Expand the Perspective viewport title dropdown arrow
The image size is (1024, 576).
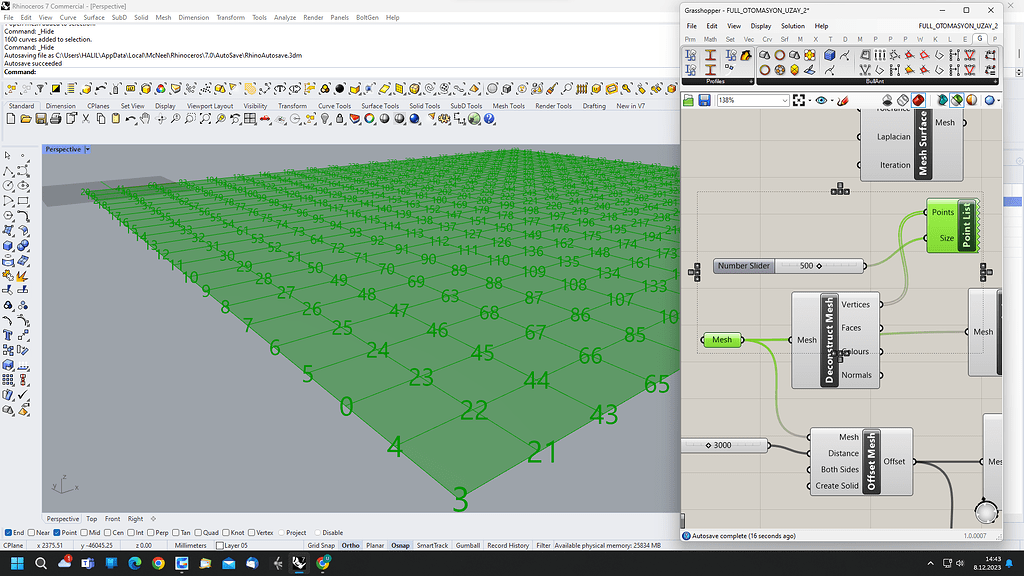(87, 149)
